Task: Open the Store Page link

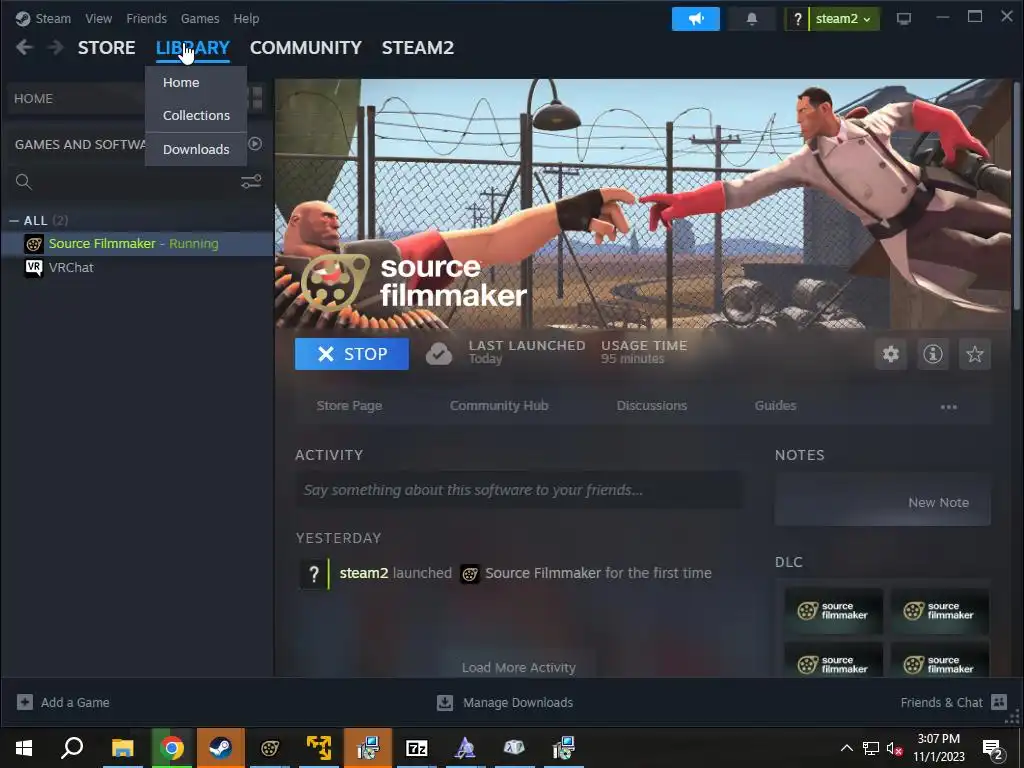Action: [x=349, y=406]
